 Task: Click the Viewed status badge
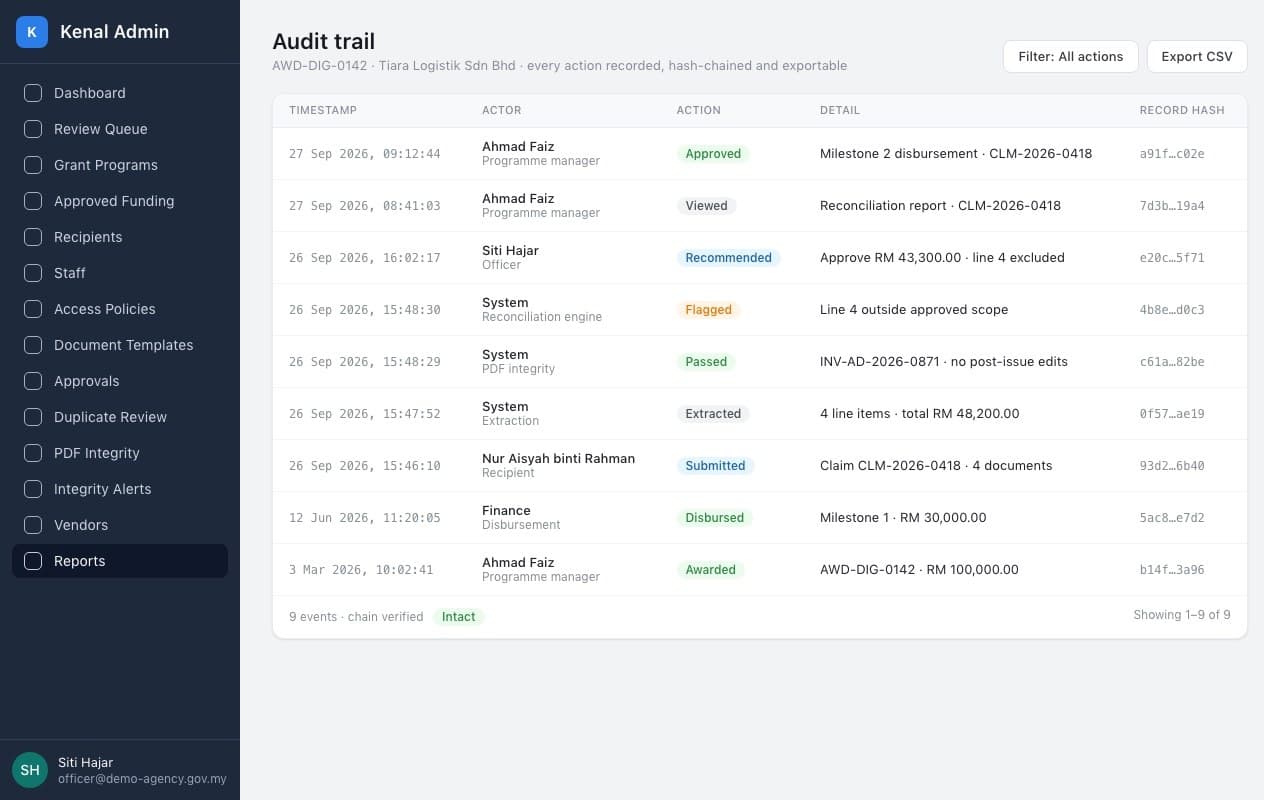[706, 206]
